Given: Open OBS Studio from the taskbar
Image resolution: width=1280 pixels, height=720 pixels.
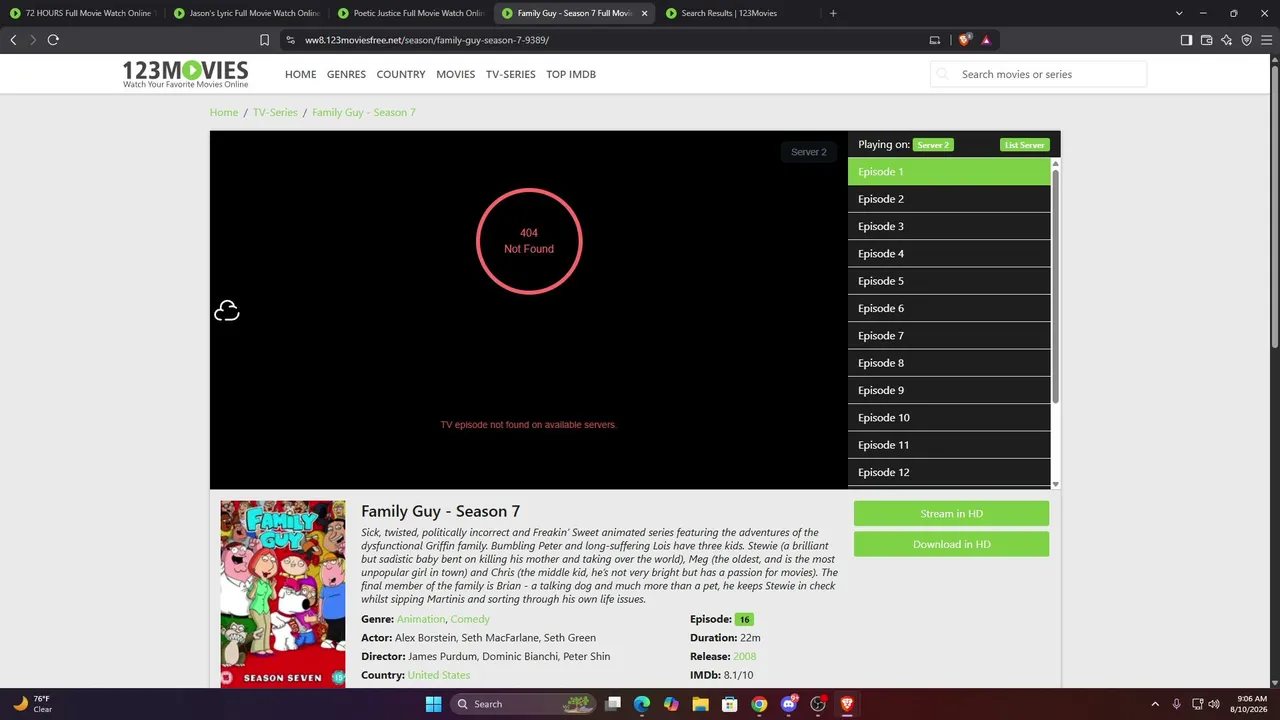Looking at the screenshot, I should 818,704.
